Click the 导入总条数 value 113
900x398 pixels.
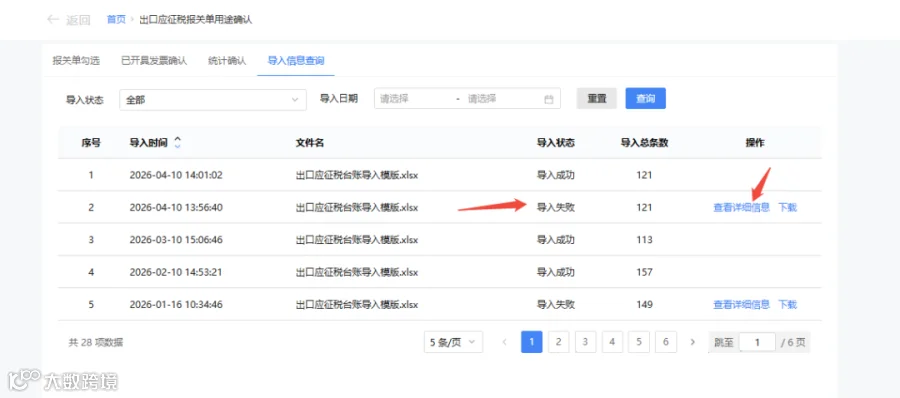coord(644,240)
